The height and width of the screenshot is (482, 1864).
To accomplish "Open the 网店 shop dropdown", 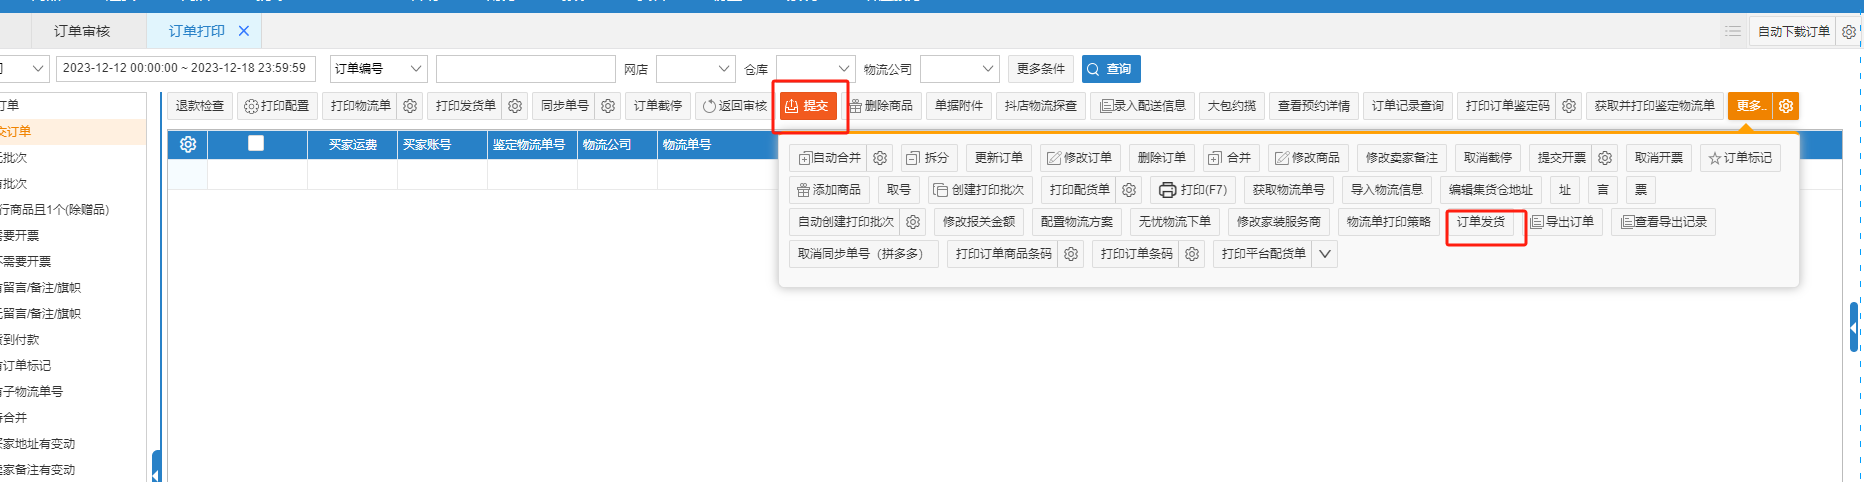I will 696,69.
